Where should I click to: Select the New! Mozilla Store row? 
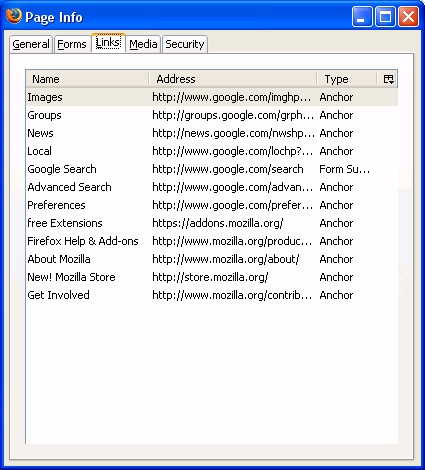click(x=212, y=277)
